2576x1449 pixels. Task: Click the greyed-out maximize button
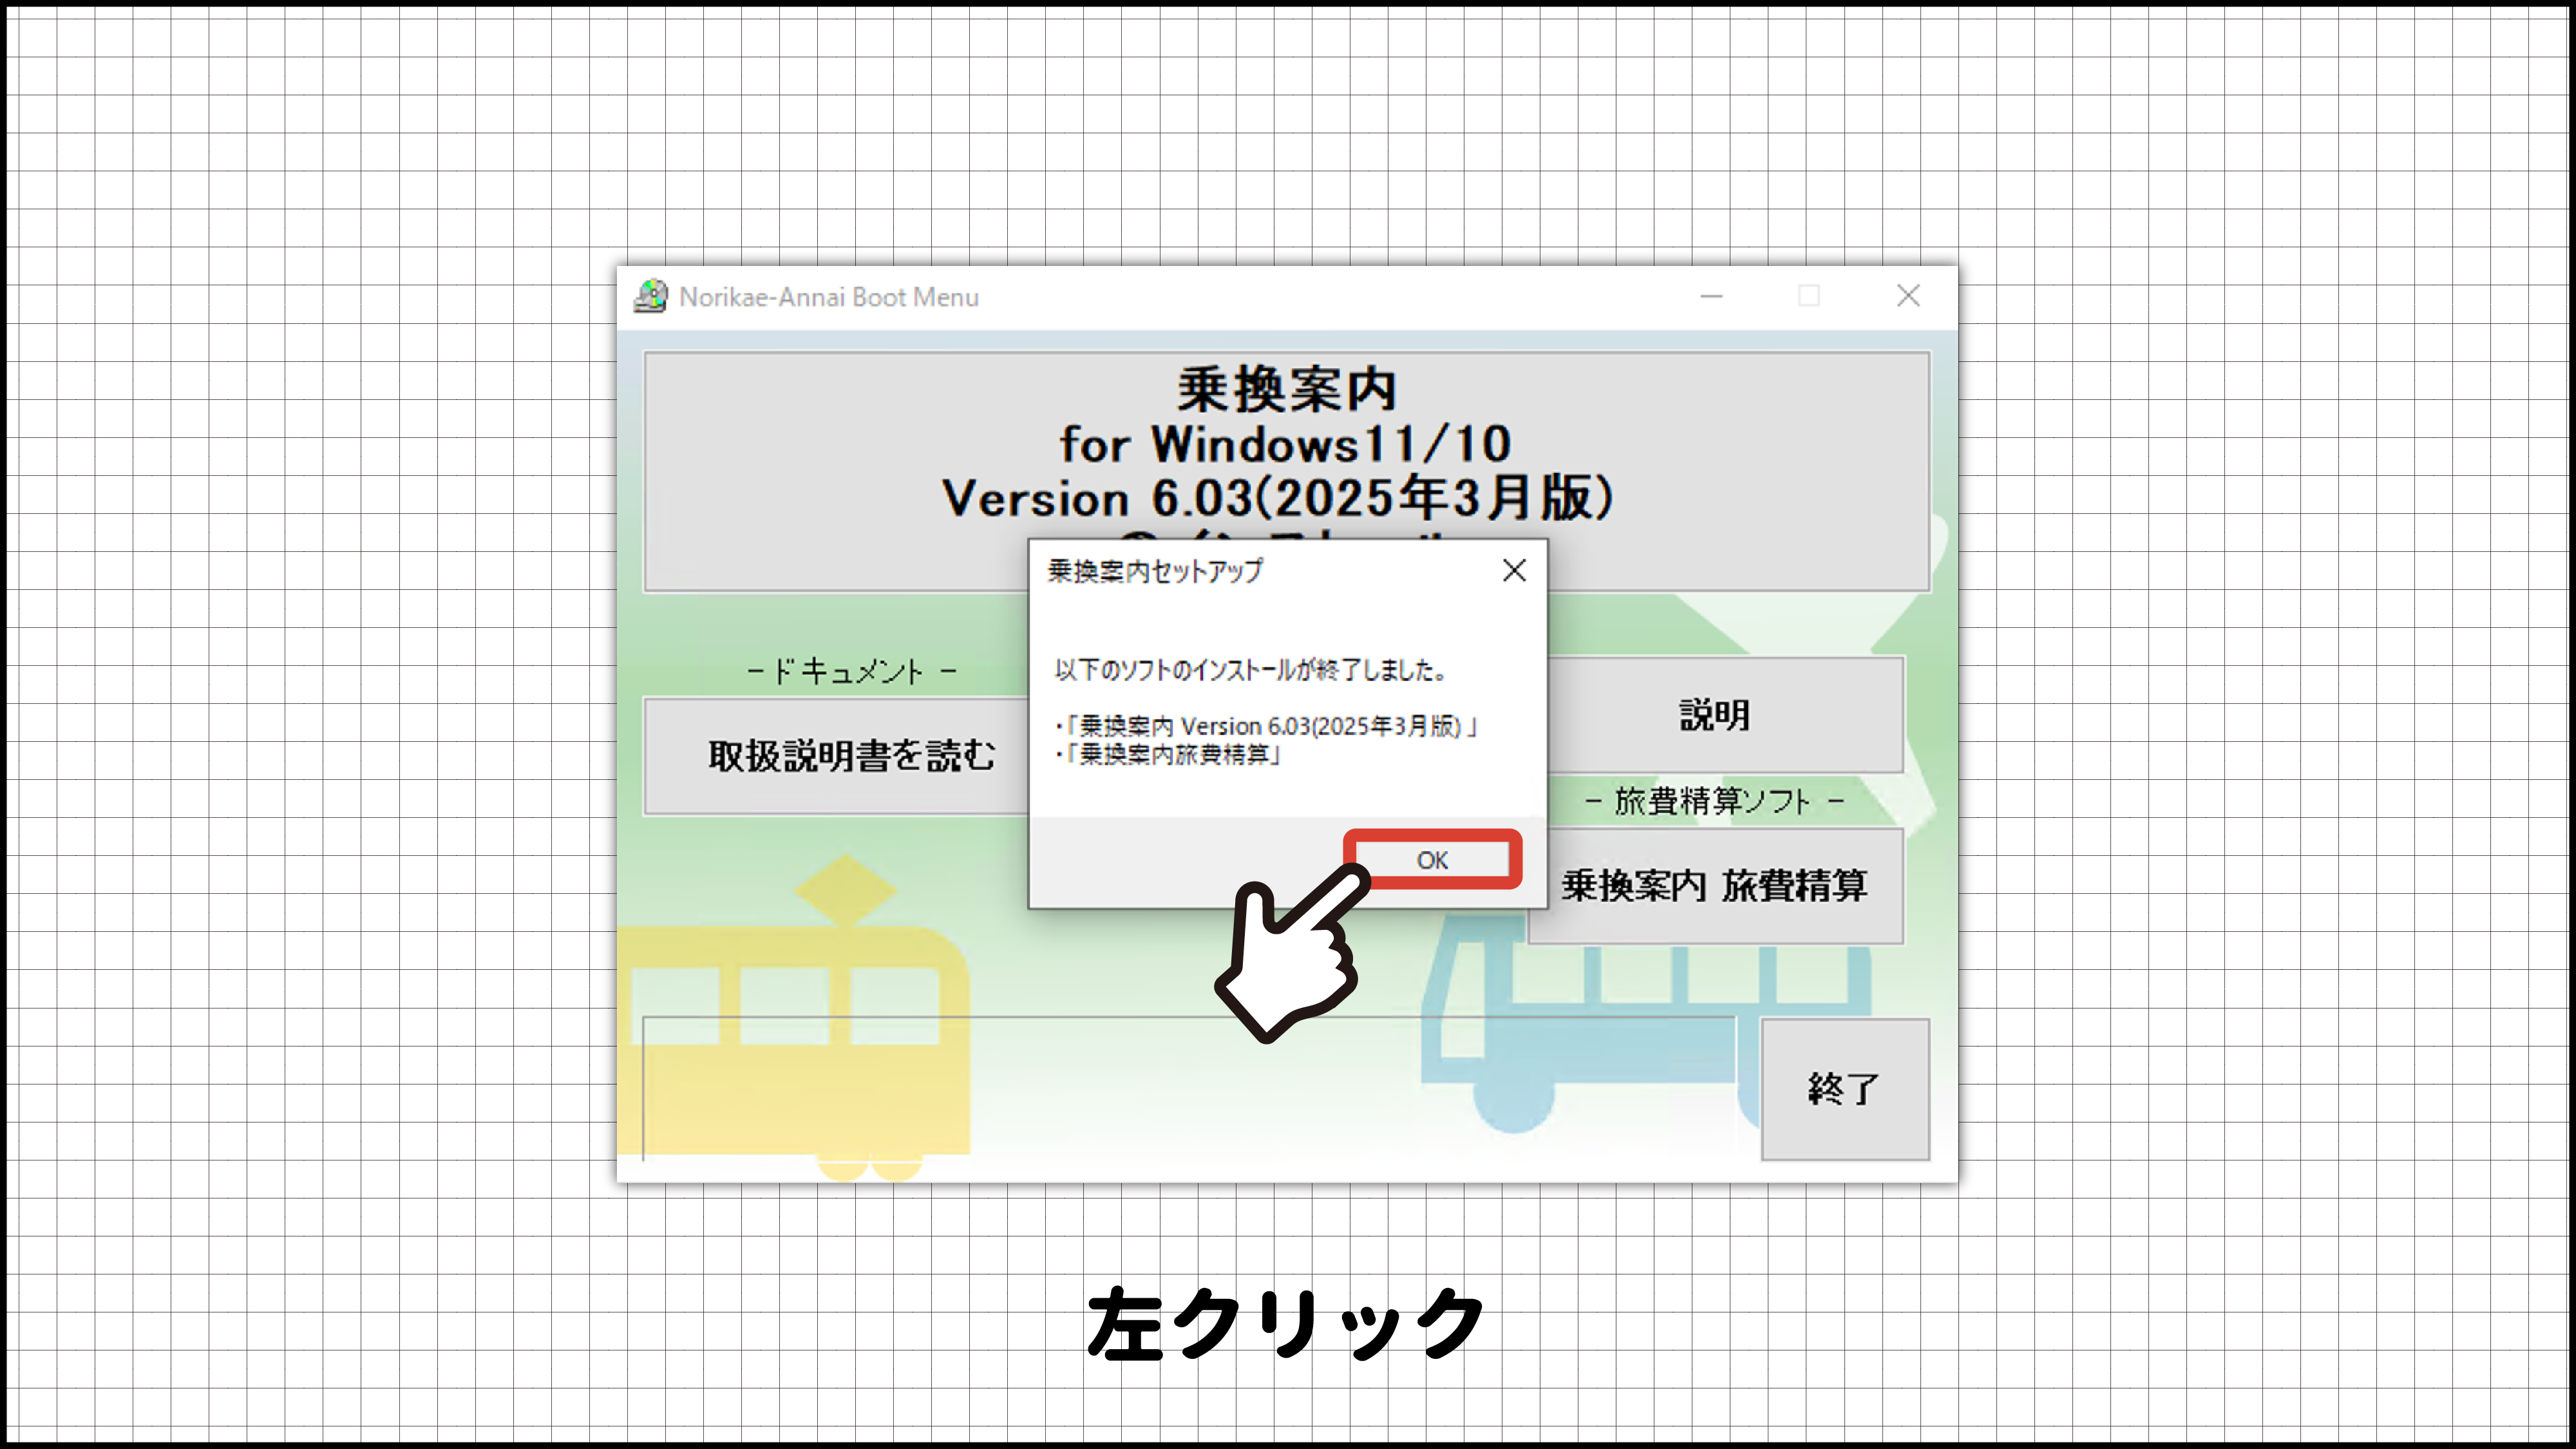(1808, 296)
